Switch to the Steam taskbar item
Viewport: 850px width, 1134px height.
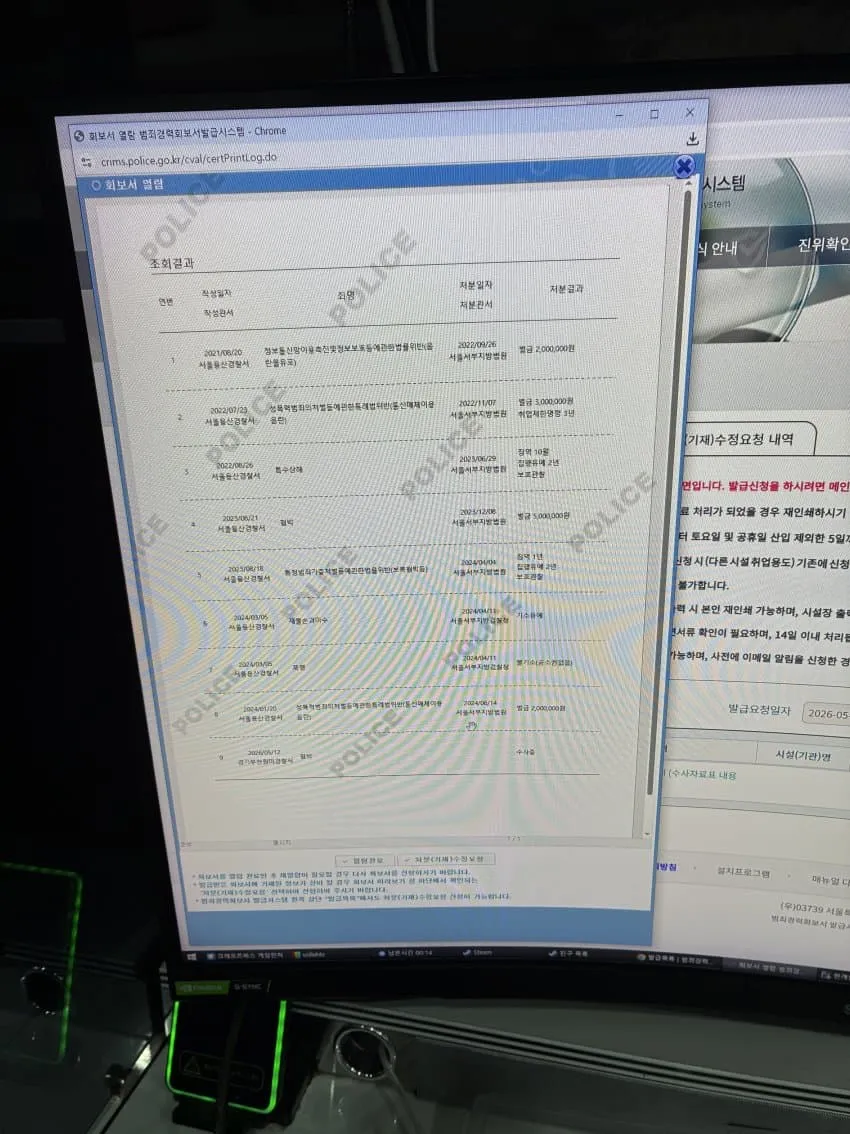(478, 952)
